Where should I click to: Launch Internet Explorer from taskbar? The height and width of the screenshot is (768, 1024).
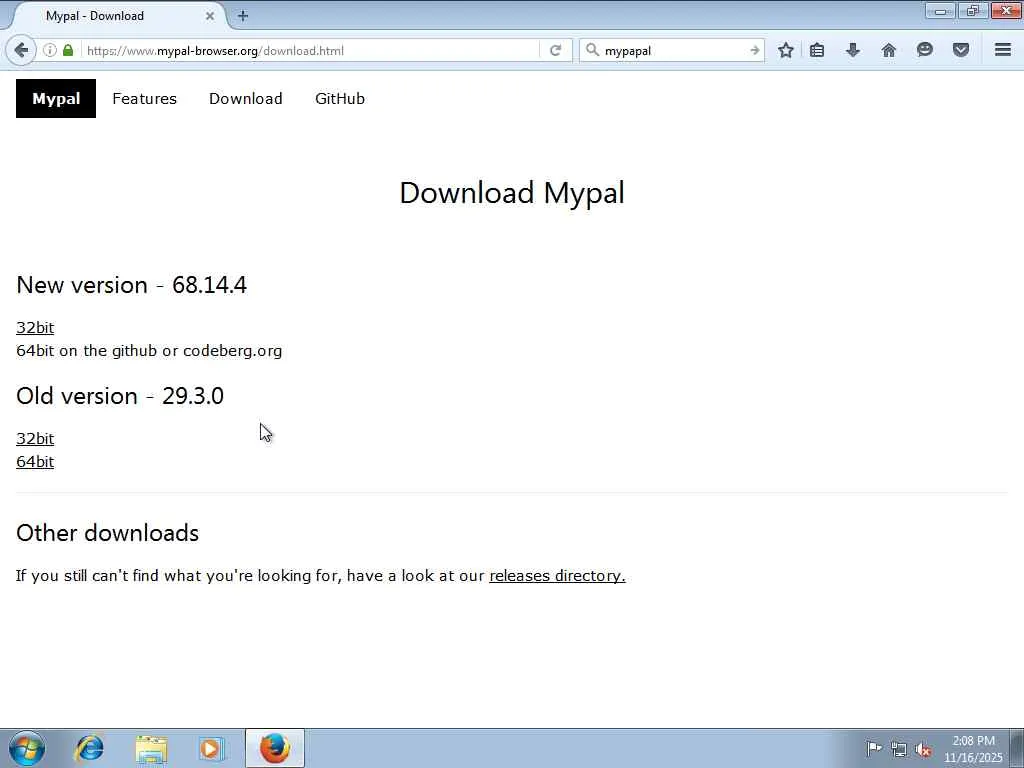point(89,748)
